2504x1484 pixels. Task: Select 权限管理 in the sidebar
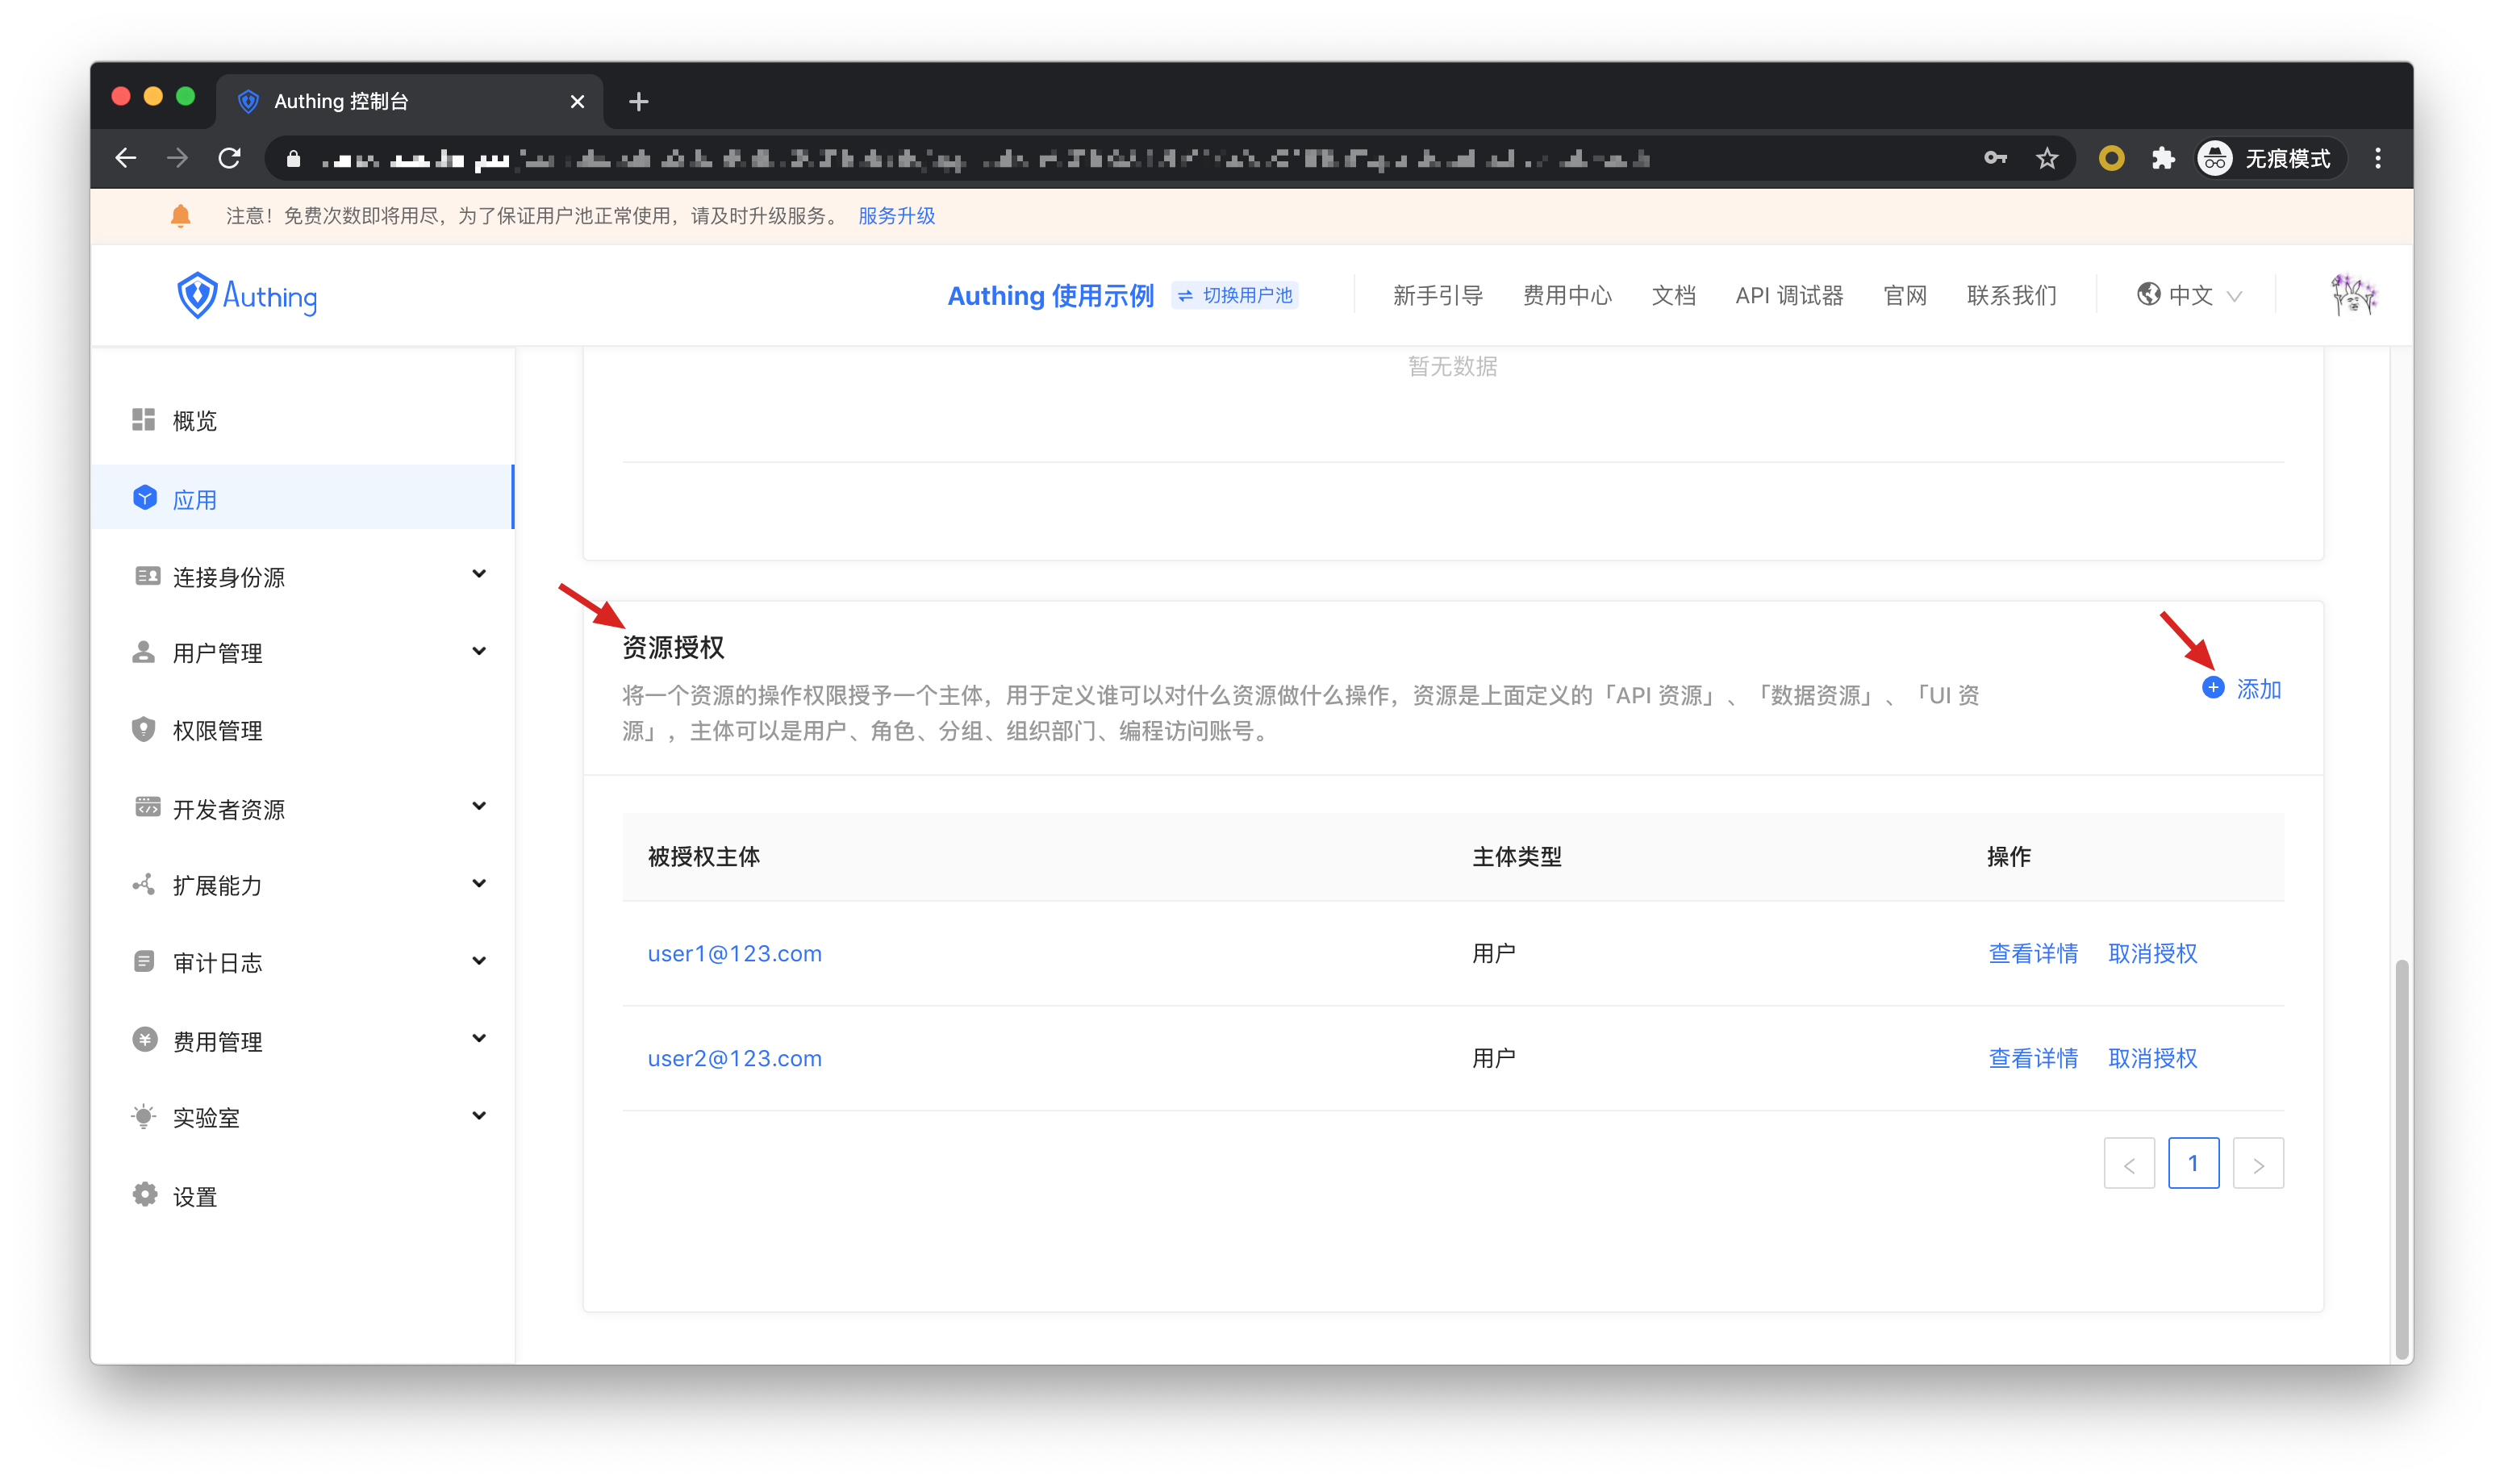[217, 731]
